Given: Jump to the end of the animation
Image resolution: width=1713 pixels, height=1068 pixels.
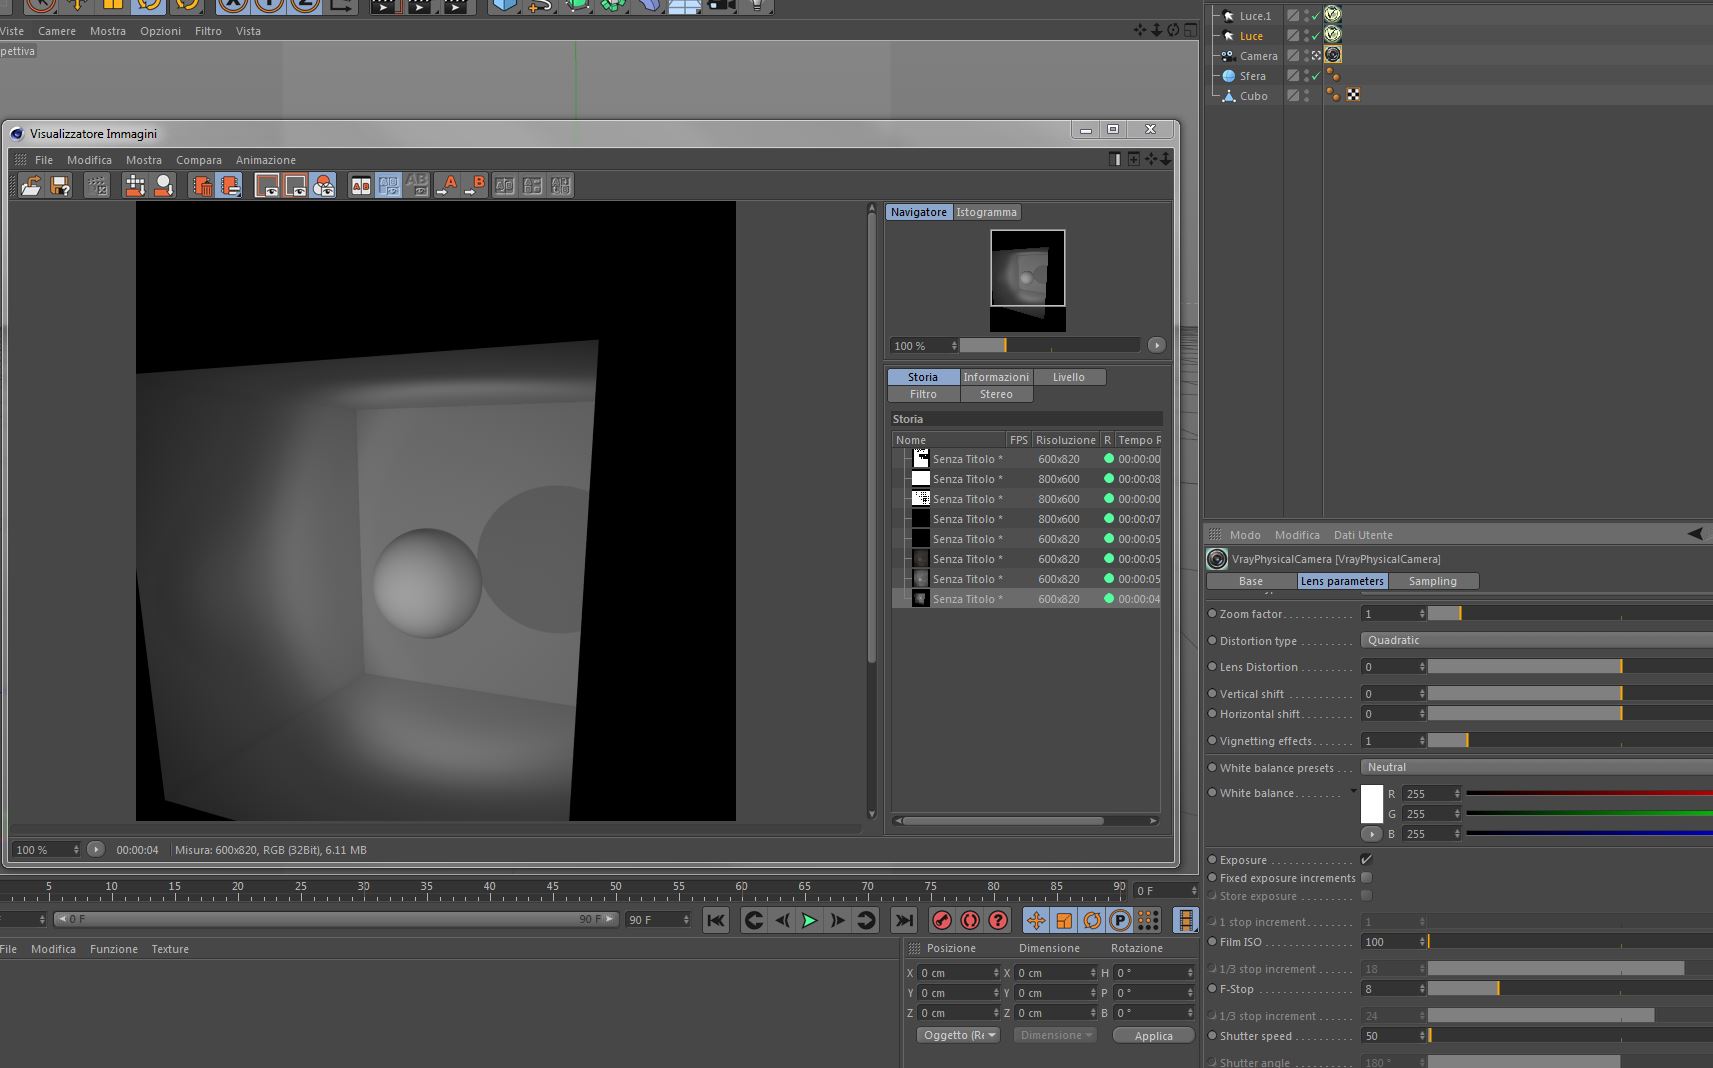Looking at the screenshot, I should [904, 920].
